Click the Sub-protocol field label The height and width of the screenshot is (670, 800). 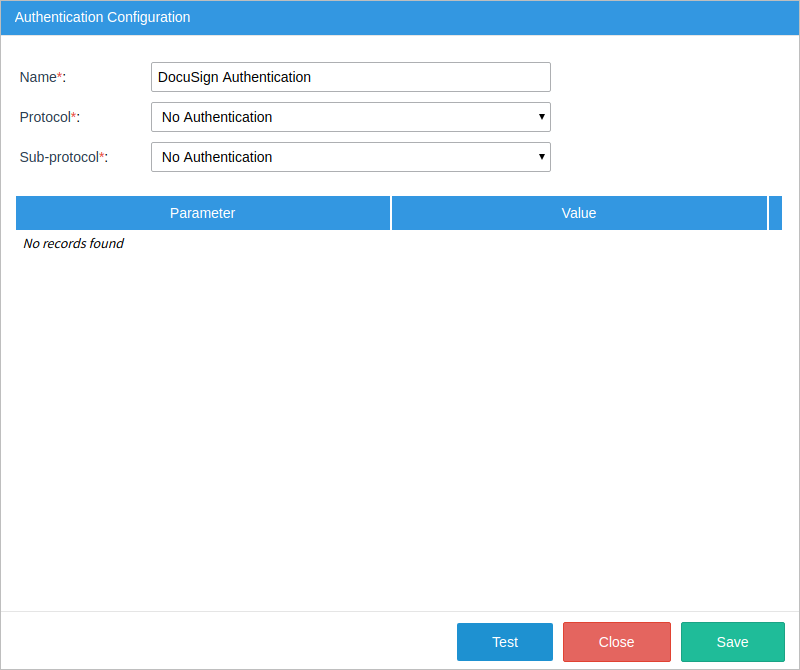[58, 157]
